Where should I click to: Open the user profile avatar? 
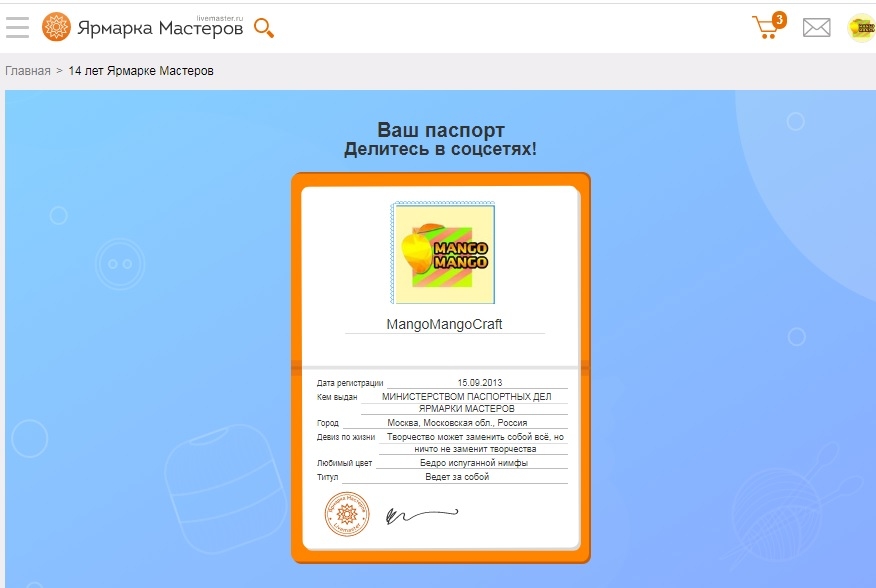click(x=861, y=27)
